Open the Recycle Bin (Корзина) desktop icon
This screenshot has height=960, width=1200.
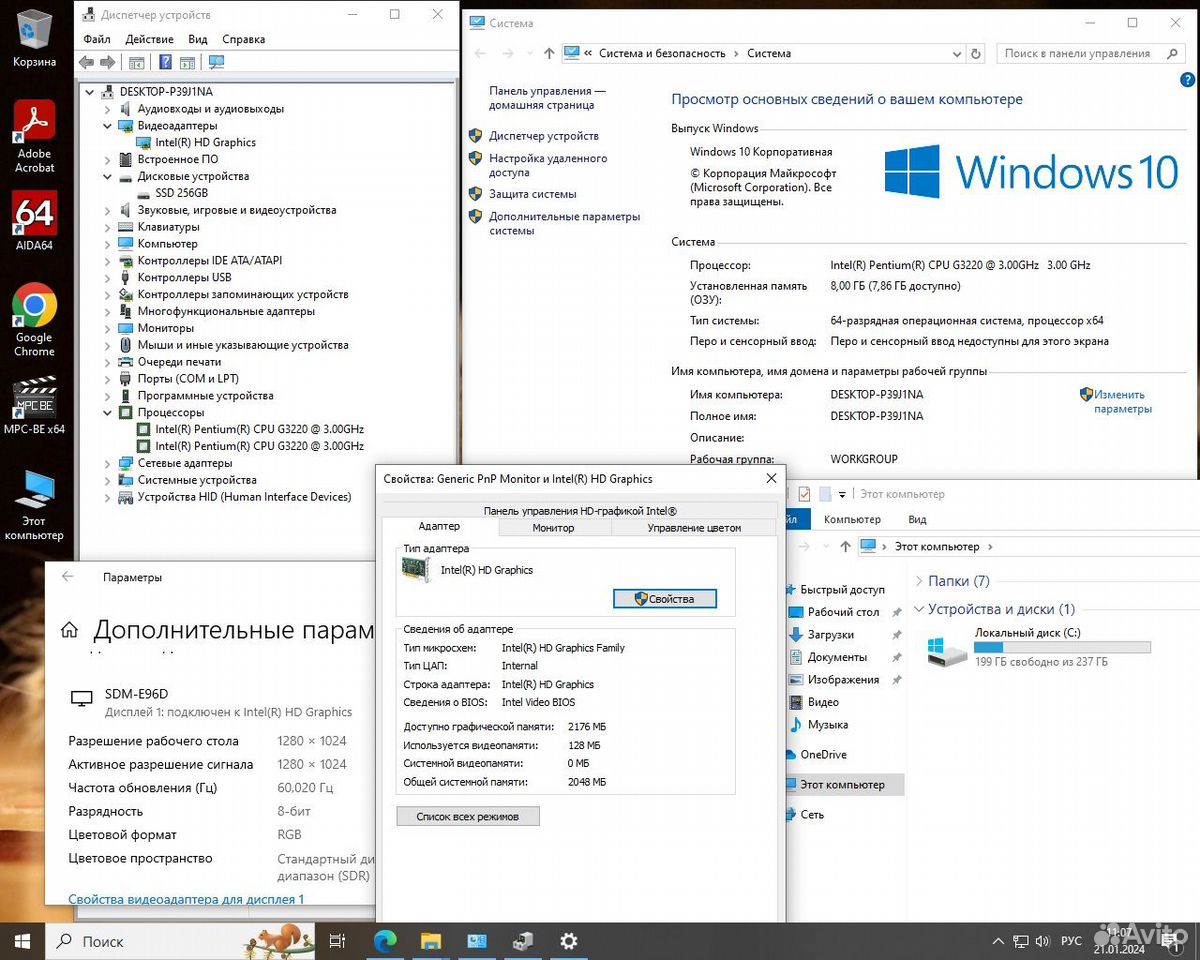34,38
